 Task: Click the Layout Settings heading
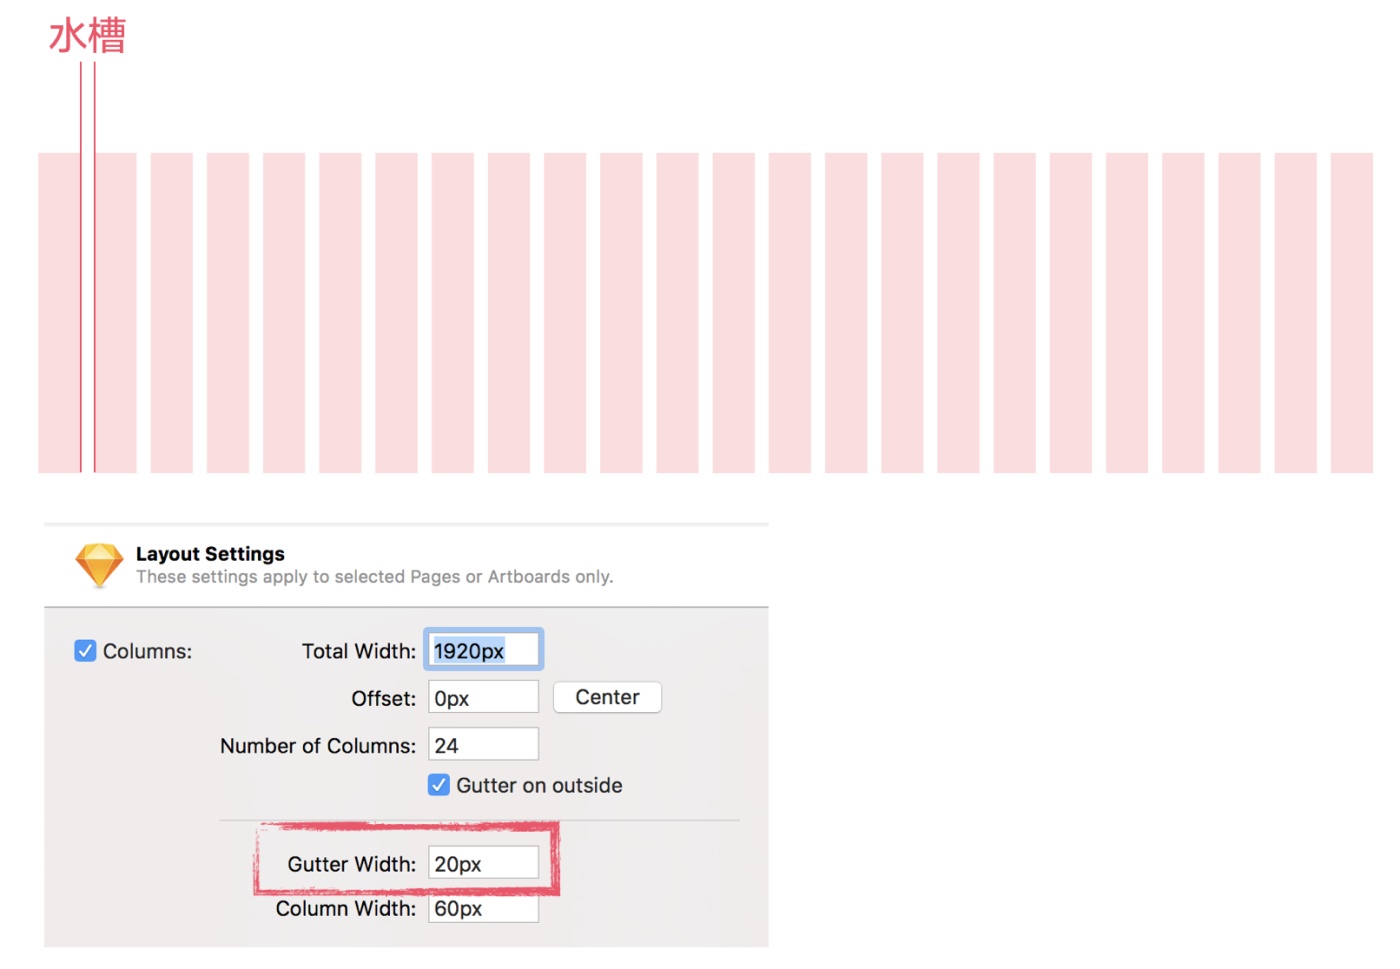(x=210, y=554)
